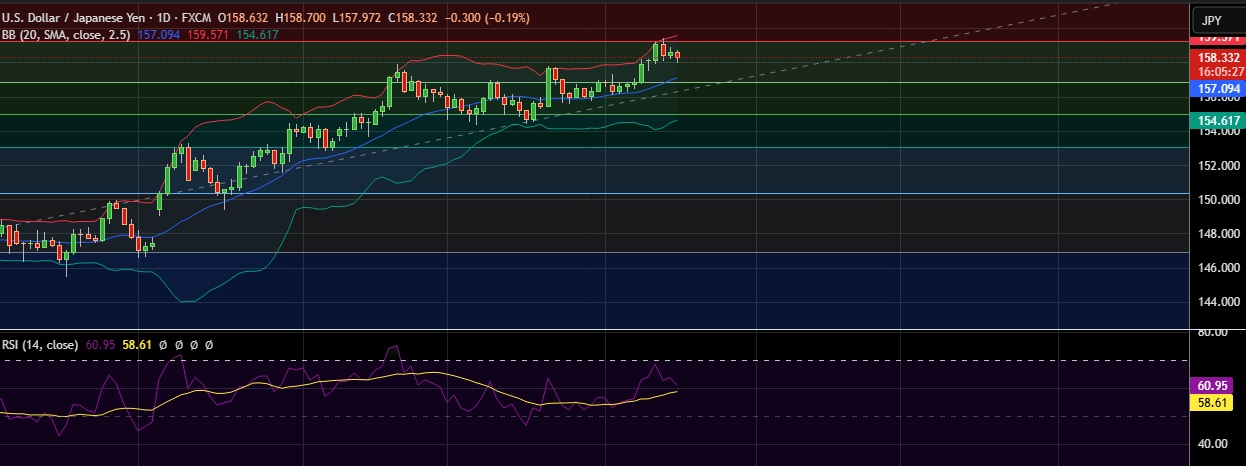Select the BB (20, SMA, close, 2.5) indicator legend
Image resolution: width=1246 pixels, height=466 pixels.
[x=66, y=35]
